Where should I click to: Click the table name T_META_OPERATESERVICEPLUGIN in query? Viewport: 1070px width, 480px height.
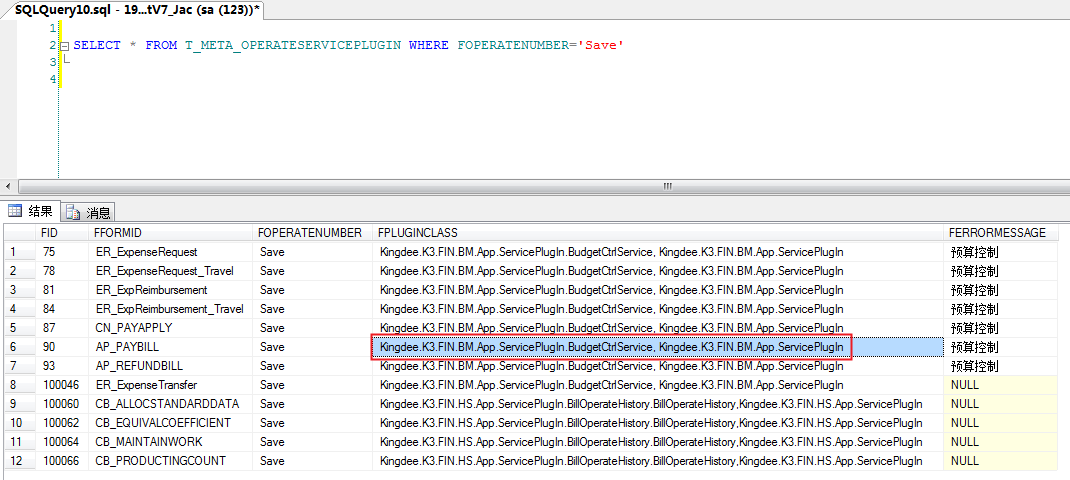tap(293, 46)
